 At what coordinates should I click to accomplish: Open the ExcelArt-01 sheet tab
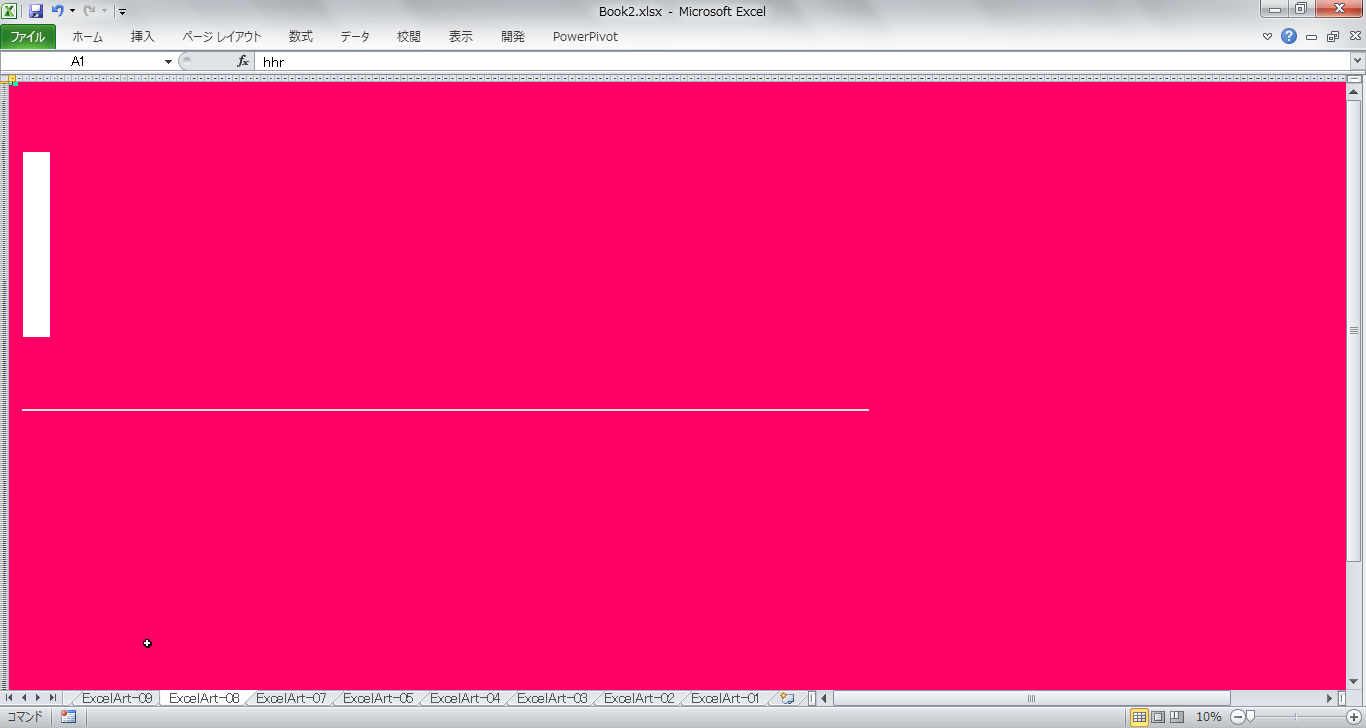pos(726,698)
